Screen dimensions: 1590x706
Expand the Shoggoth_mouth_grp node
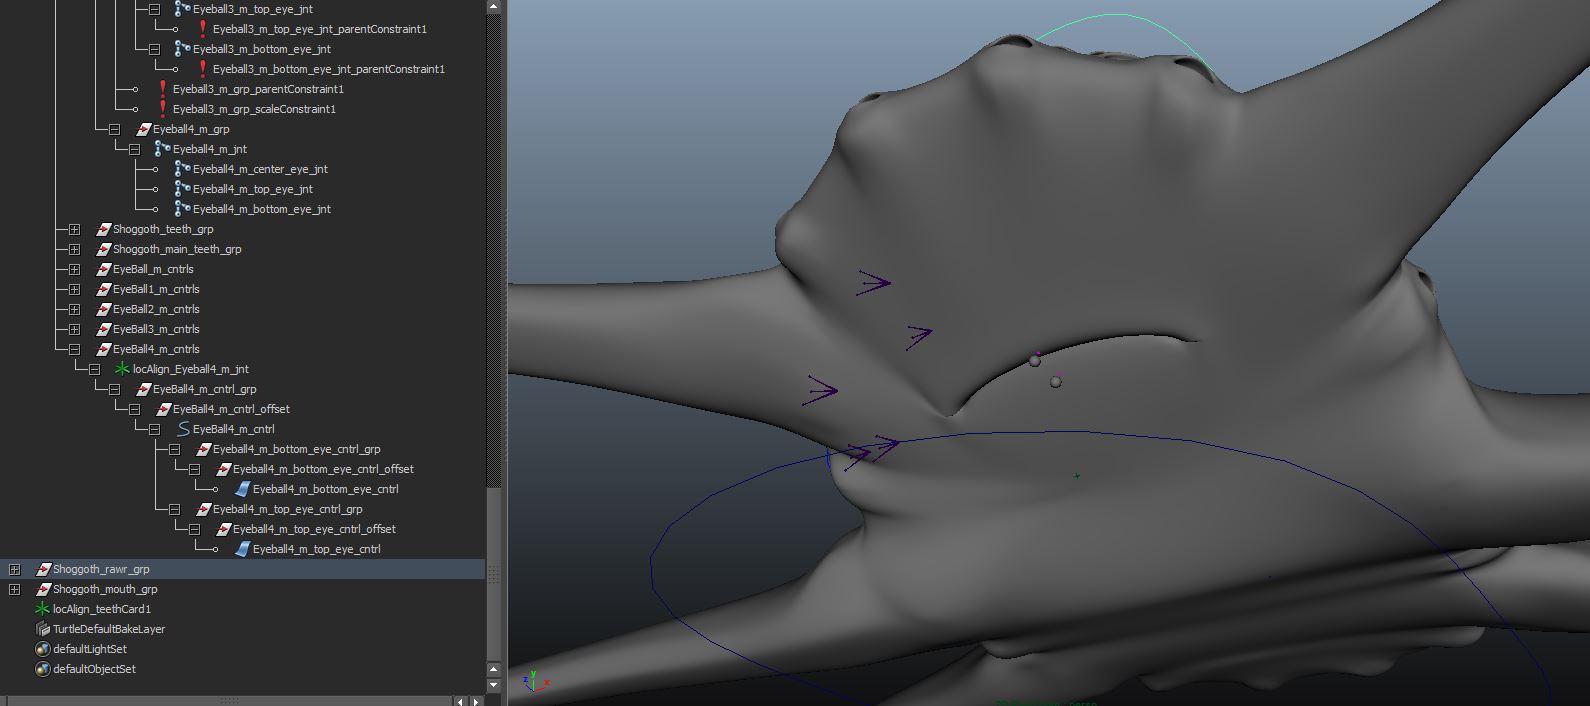coord(14,589)
